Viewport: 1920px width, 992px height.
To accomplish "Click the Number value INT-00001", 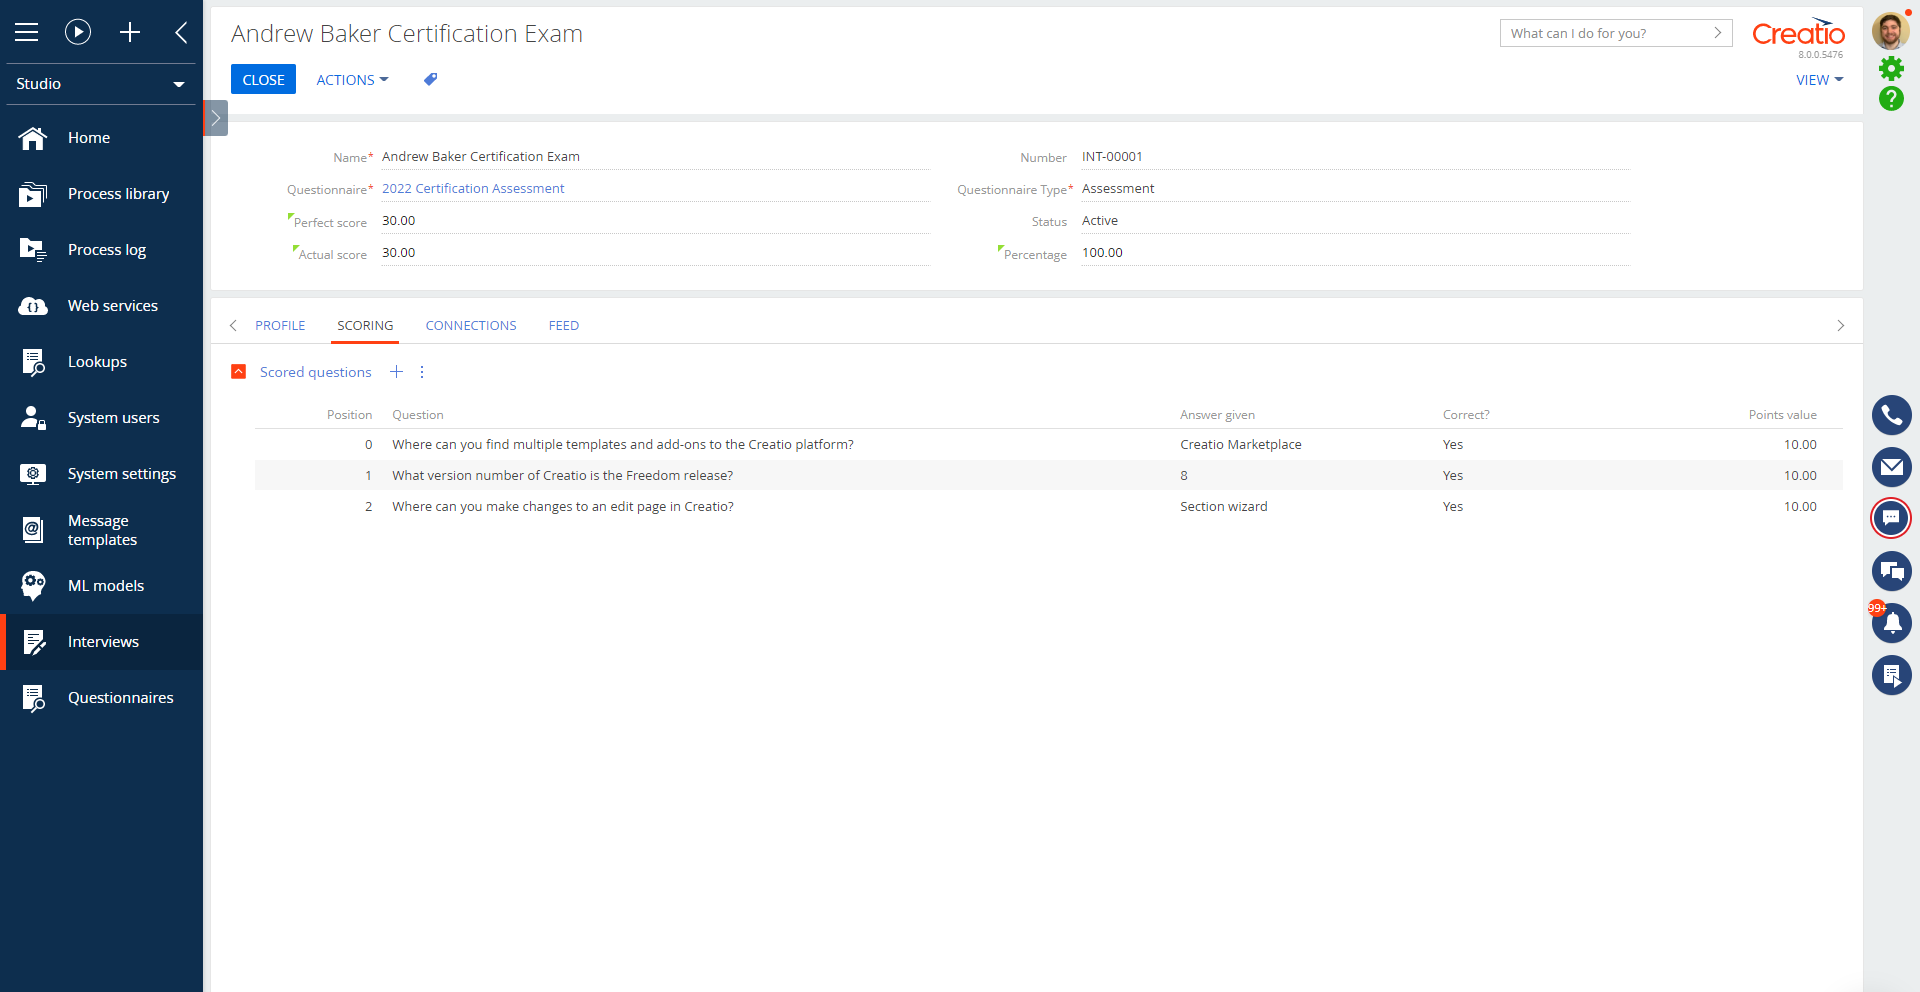I will click(x=1112, y=157).
